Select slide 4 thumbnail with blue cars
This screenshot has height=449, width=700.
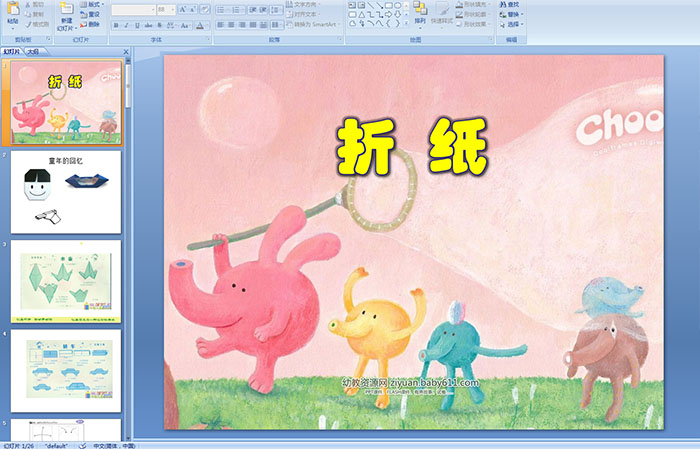pos(66,371)
